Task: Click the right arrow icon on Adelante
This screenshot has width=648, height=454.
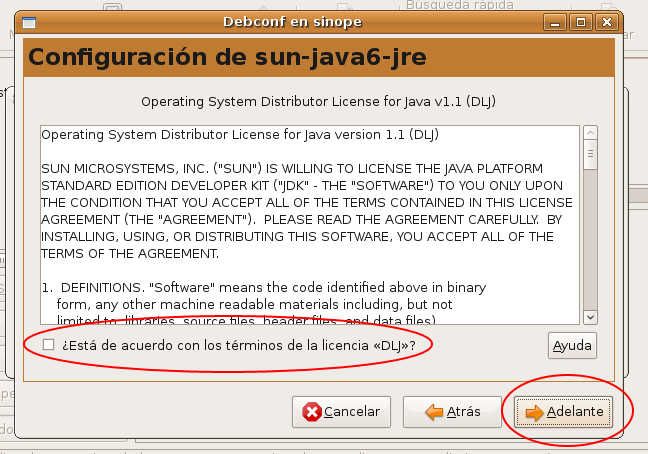Action: click(534, 411)
